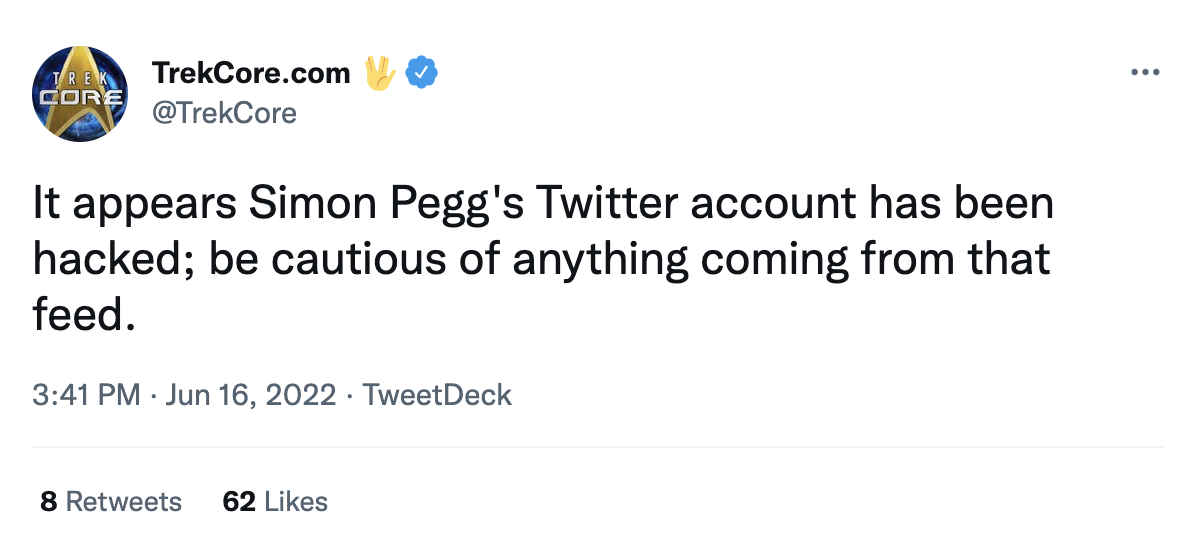Viewport: 1194px width, 550px height.
Task: Click the Jun 16, 2022 date
Action: [252, 395]
